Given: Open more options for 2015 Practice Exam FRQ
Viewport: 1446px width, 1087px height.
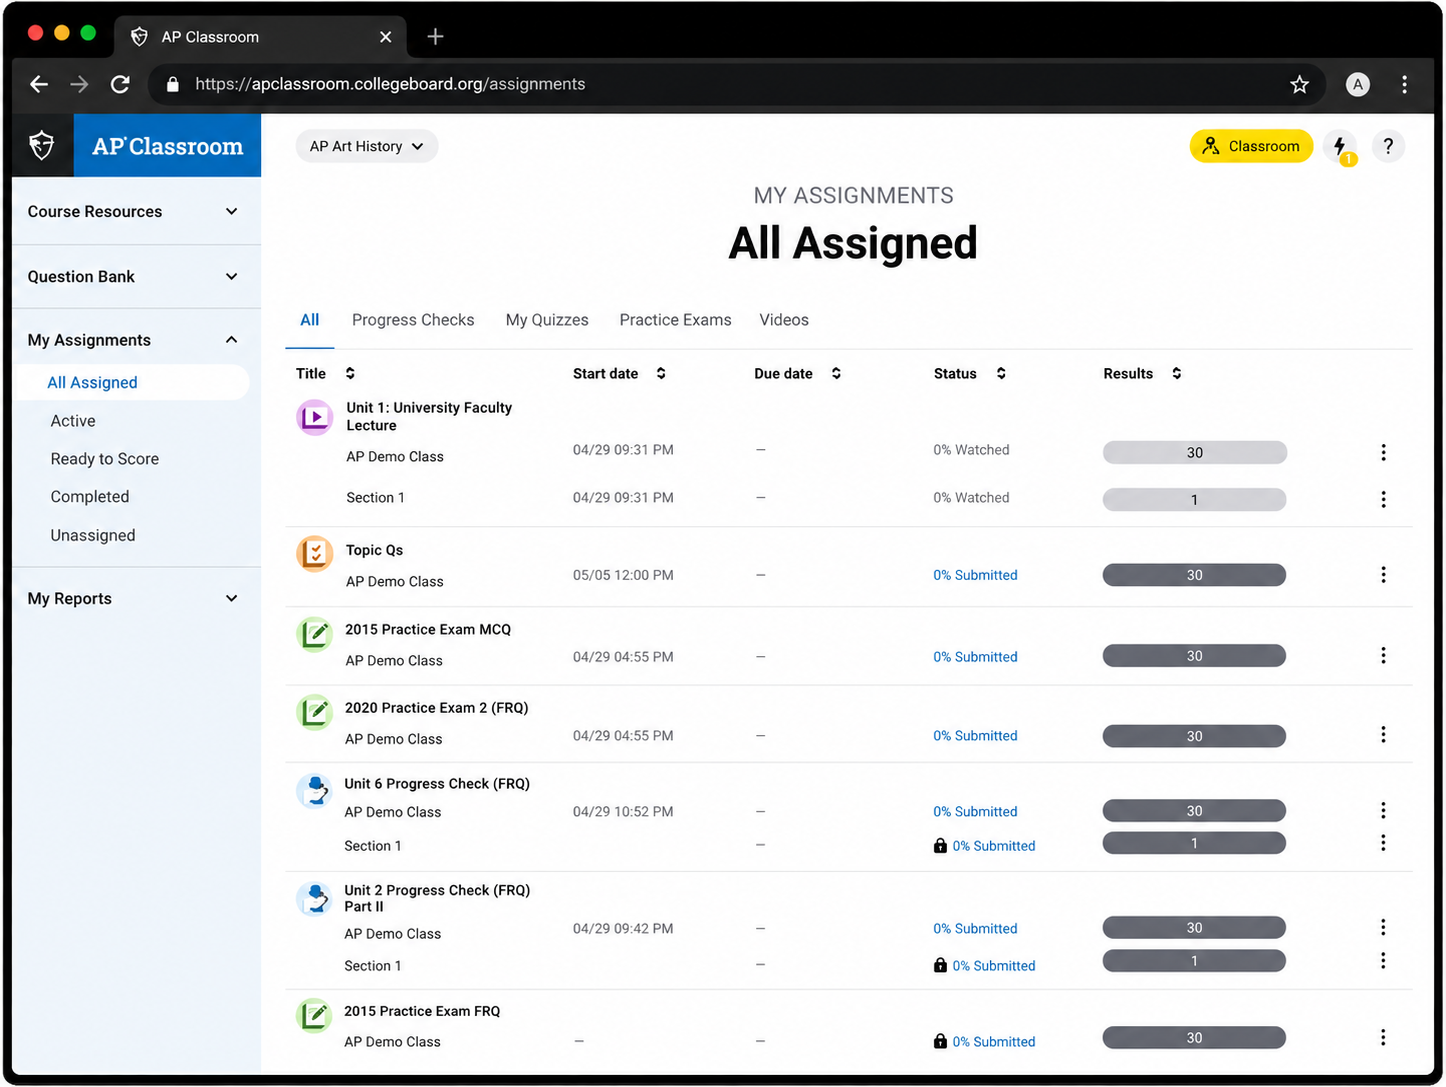Looking at the screenshot, I should pyautogui.click(x=1383, y=1037).
